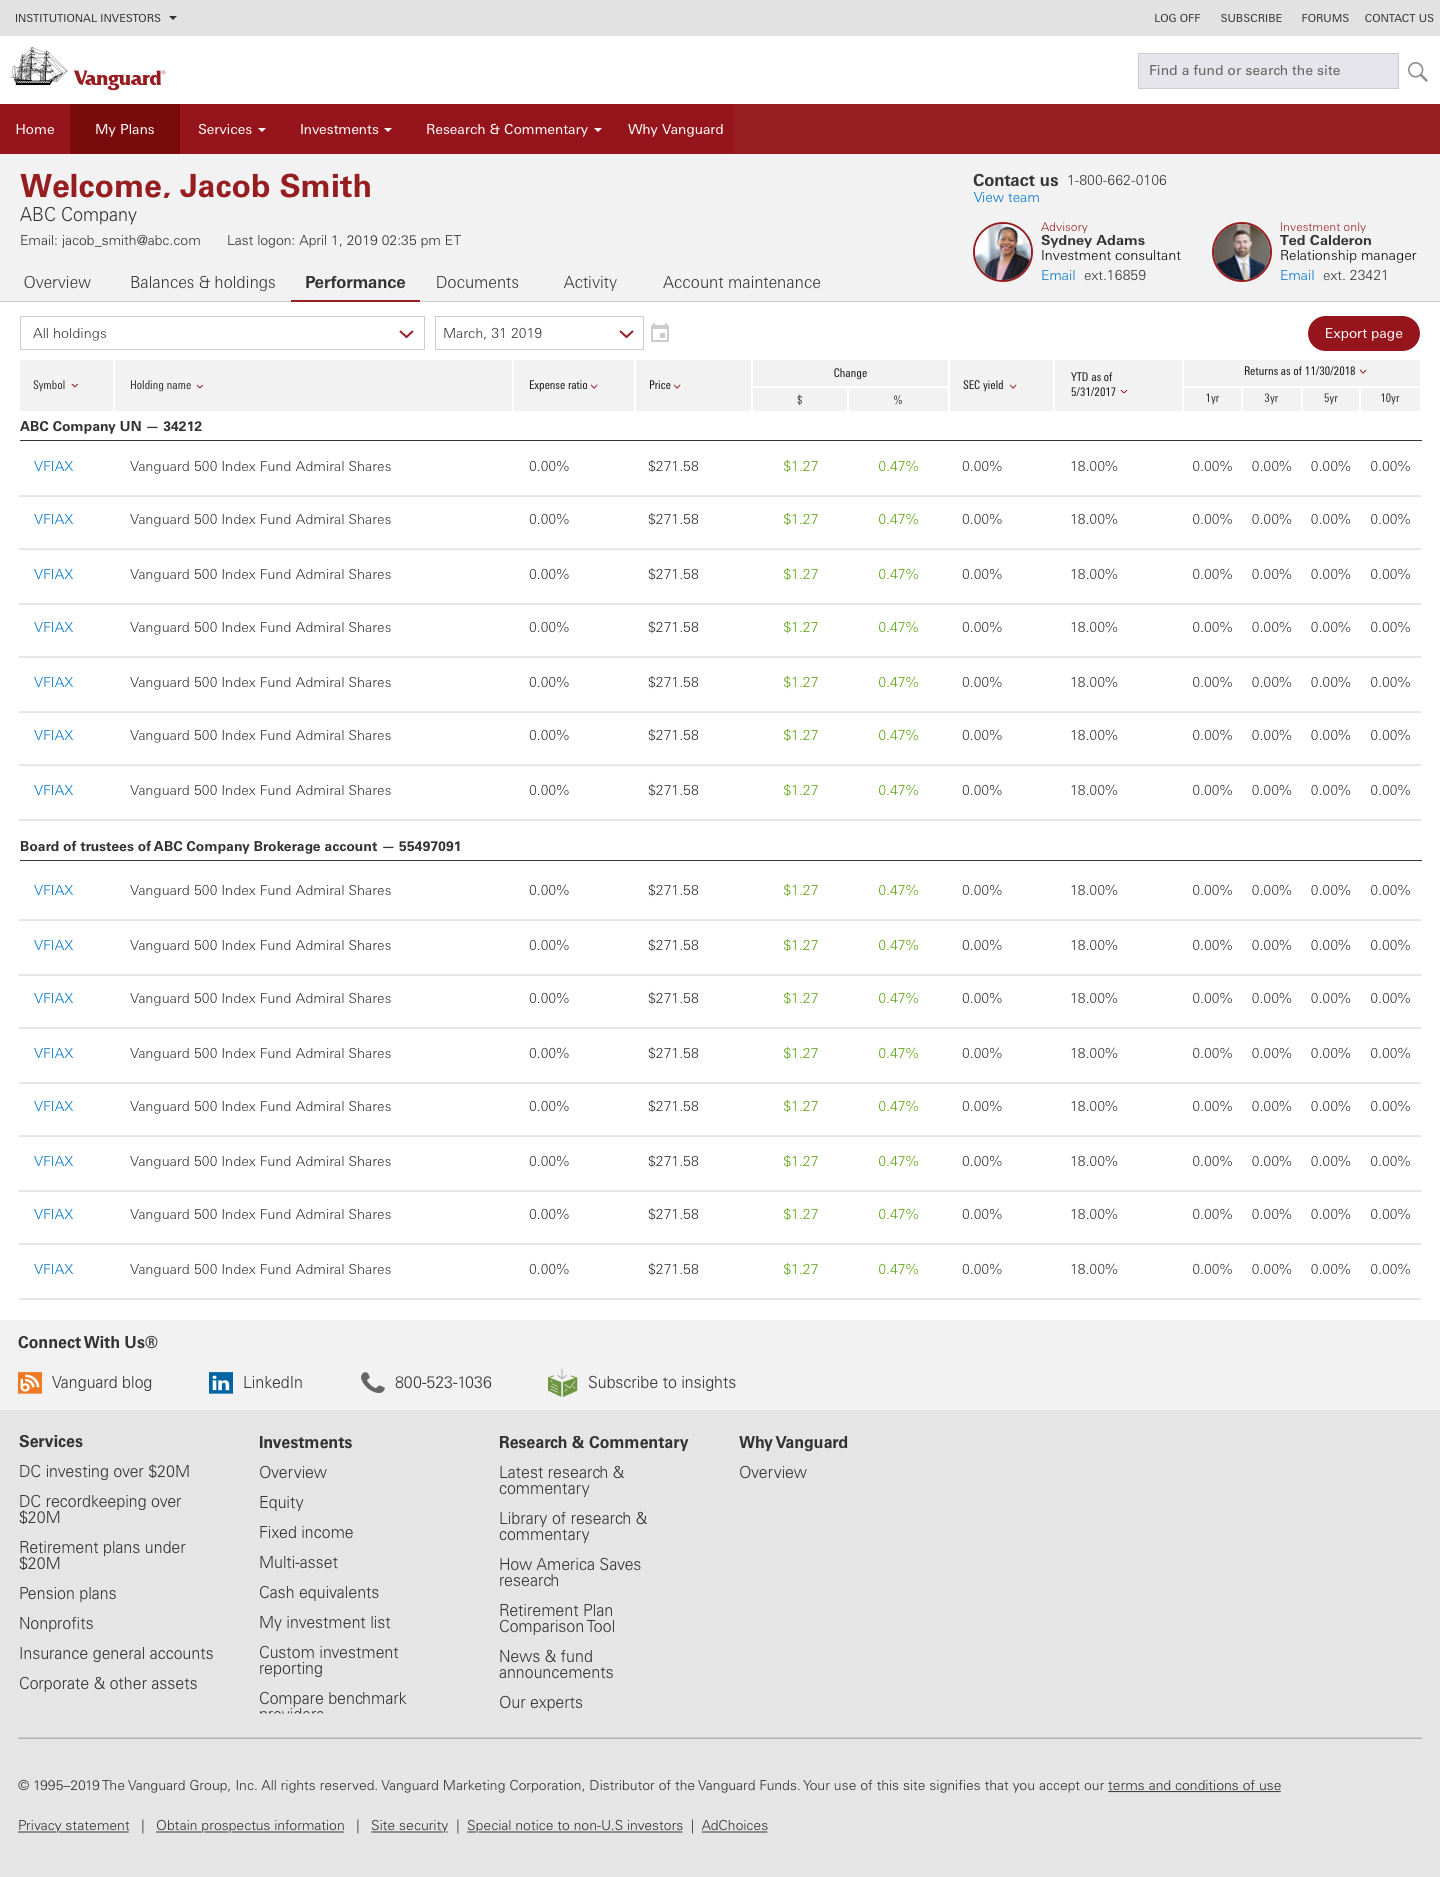This screenshot has width=1440, height=1877.
Task: Click the Subscribe to insights link
Action: [x=662, y=1382]
